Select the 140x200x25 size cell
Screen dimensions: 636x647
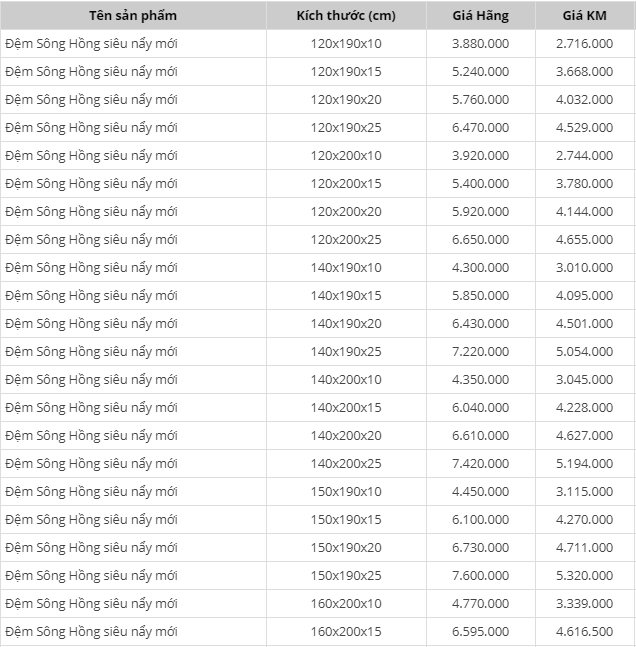point(346,464)
